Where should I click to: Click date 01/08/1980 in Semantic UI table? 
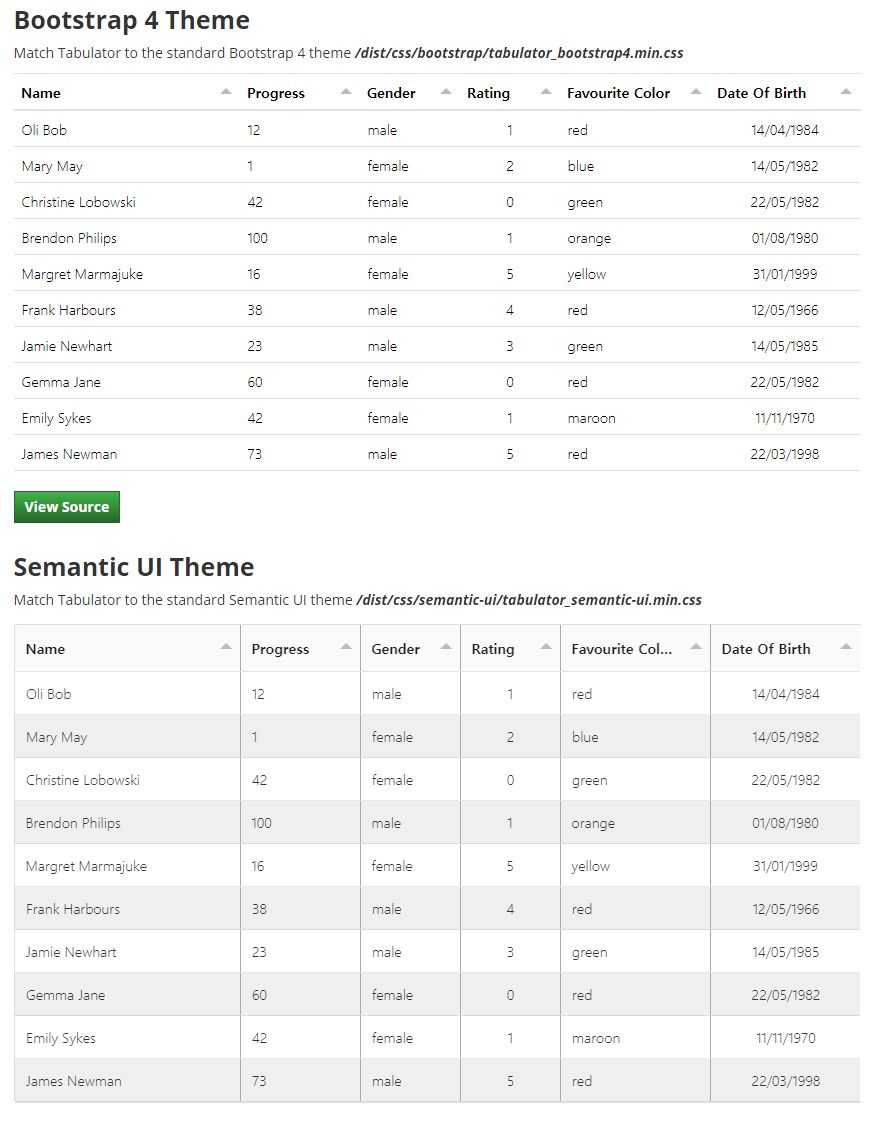click(785, 823)
